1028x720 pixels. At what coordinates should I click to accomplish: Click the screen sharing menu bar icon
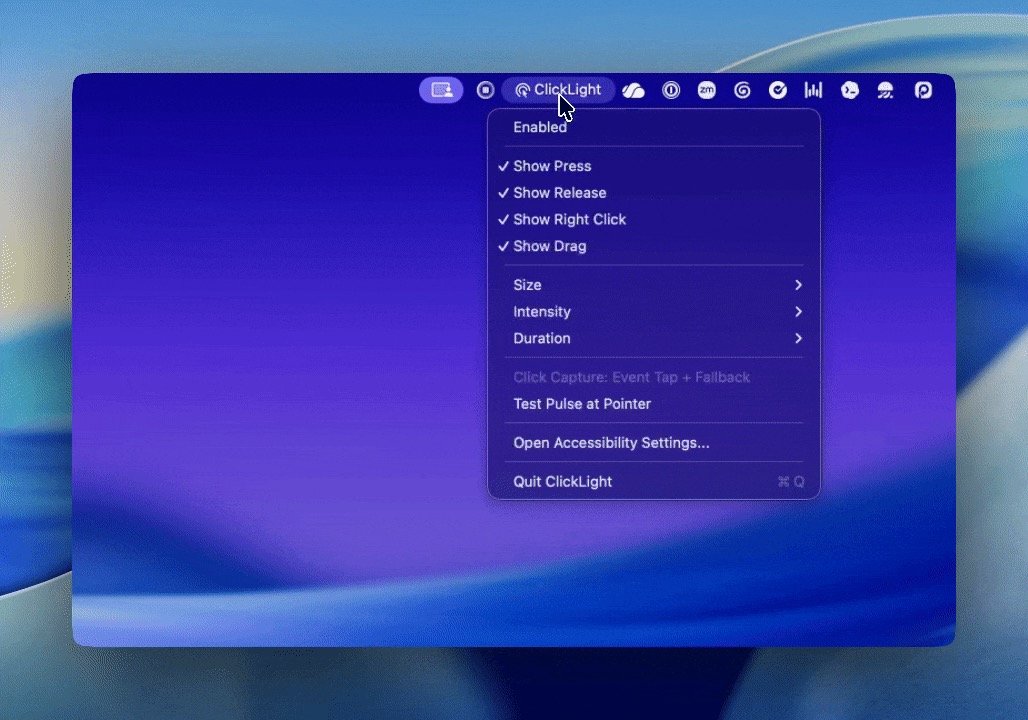[441, 90]
